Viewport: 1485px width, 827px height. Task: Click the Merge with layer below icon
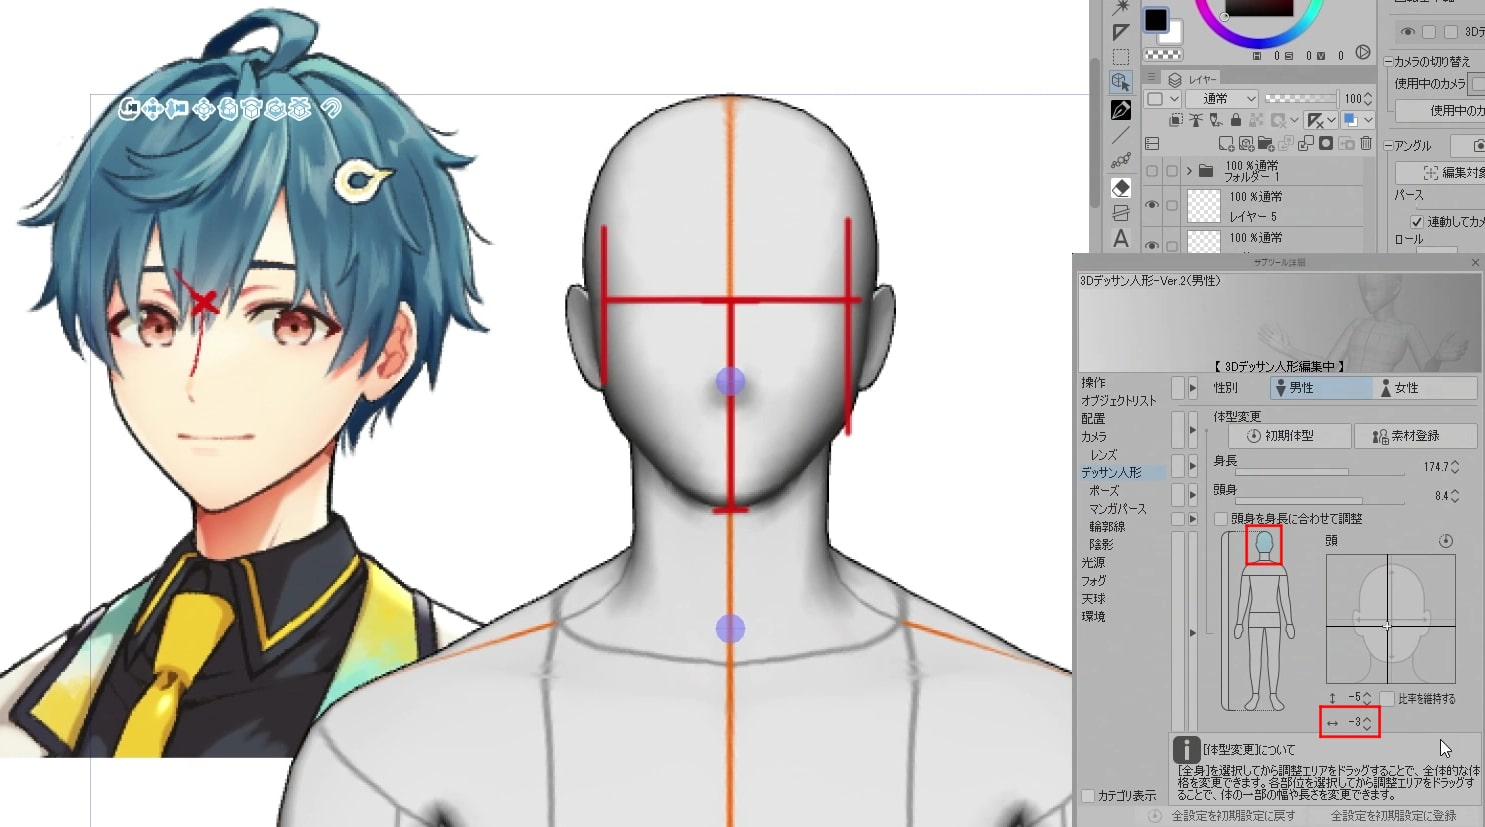[x=1306, y=144]
